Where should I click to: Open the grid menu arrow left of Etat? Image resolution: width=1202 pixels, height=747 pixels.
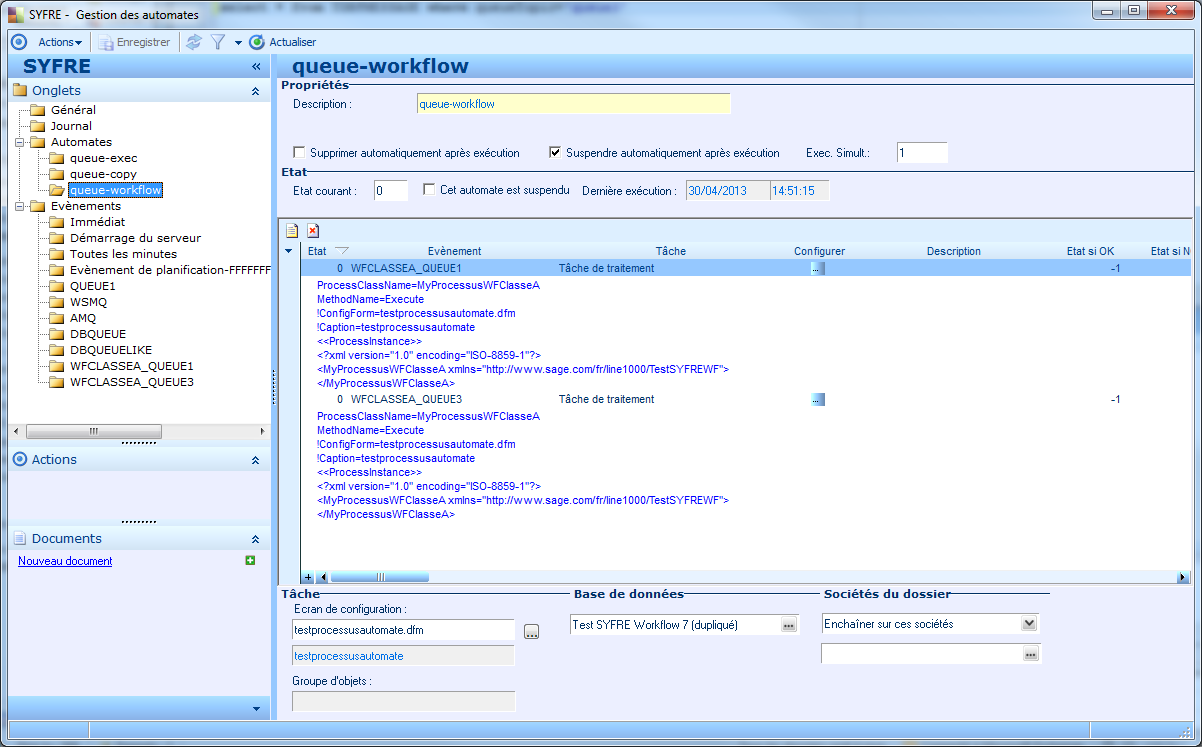pos(290,251)
